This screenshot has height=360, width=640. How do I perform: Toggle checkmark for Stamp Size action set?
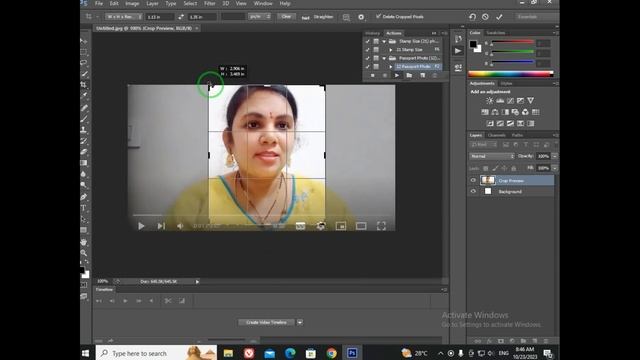[367, 41]
